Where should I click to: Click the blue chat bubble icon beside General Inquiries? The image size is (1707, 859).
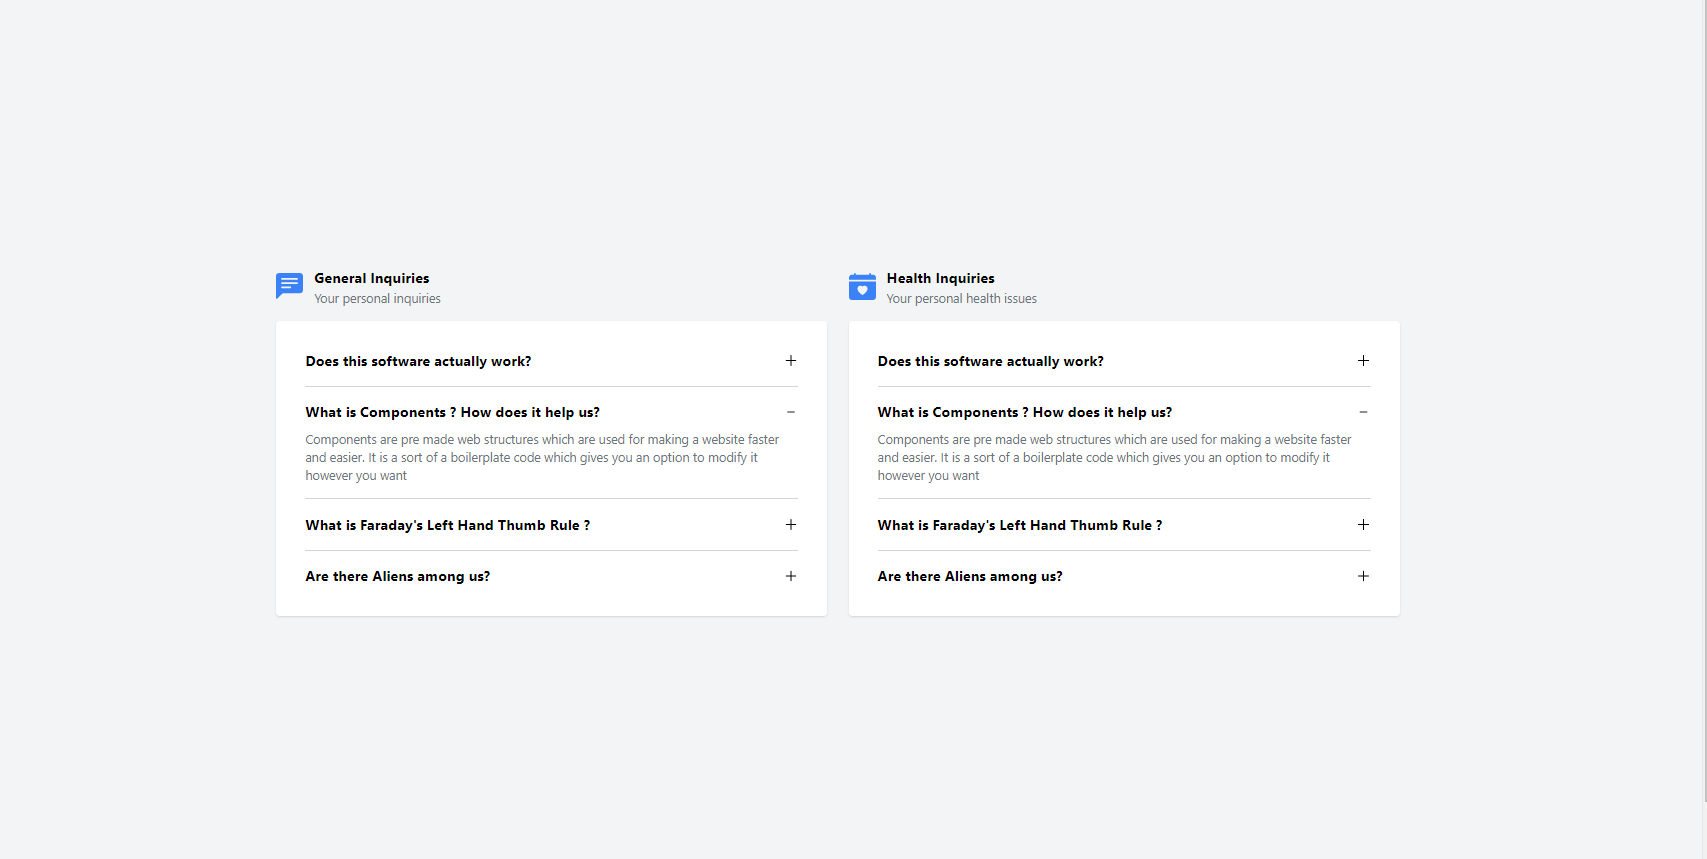click(x=288, y=286)
